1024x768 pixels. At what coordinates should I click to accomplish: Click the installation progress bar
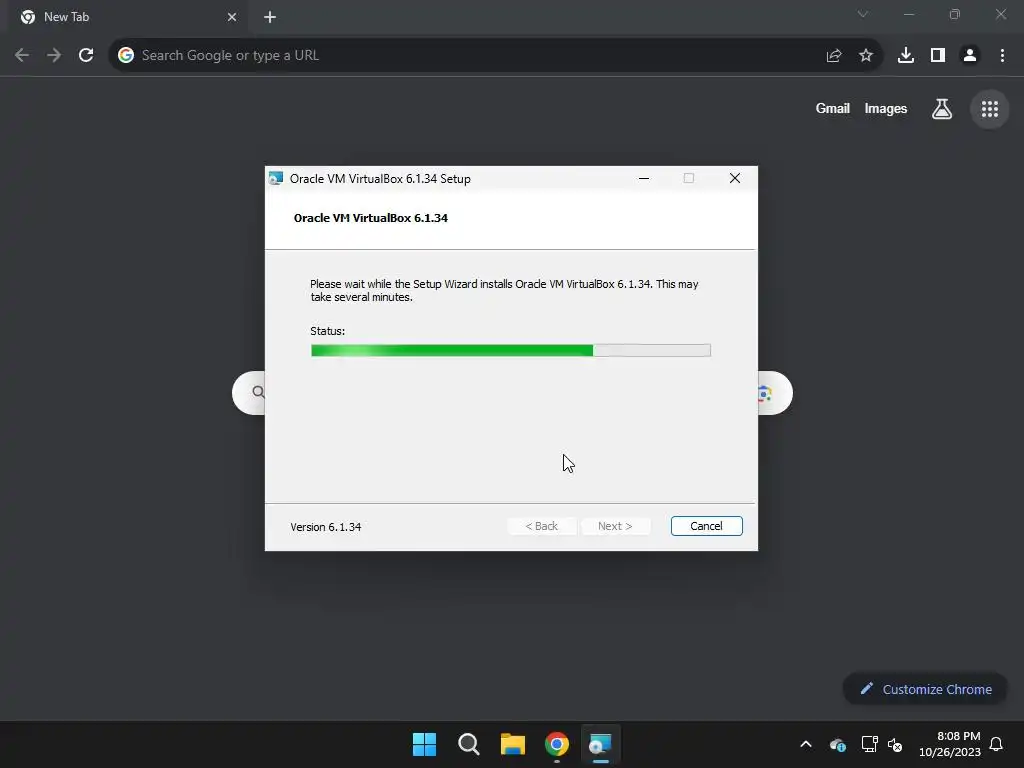(511, 351)
